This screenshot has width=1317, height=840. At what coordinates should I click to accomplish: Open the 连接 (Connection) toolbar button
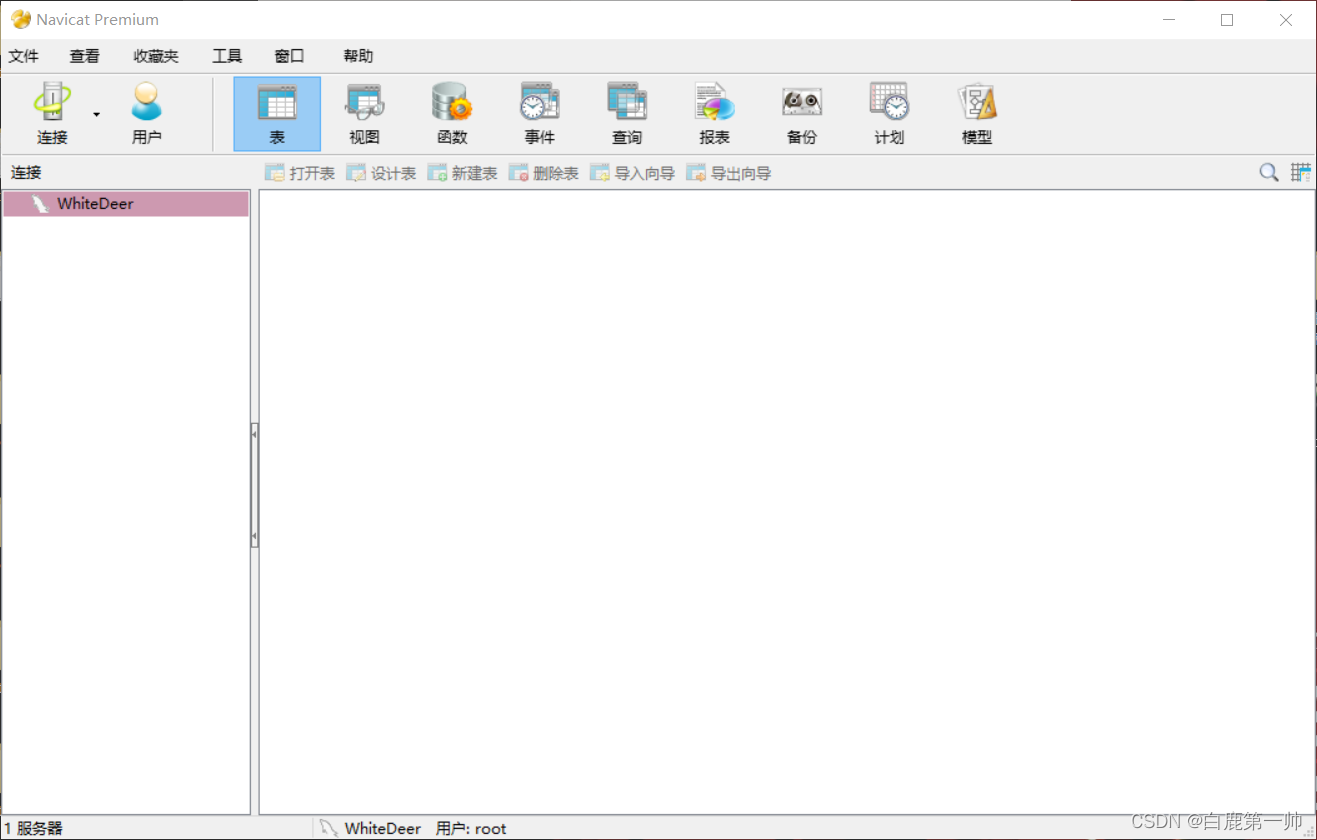tap(52, 114)
